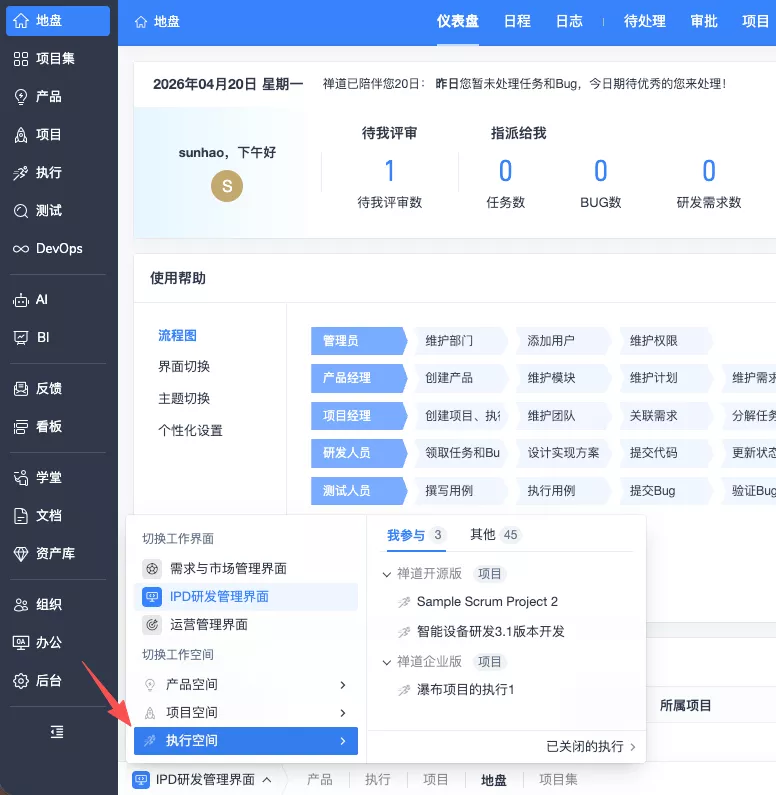Open 项目 tab in bottom bar

pyautogui.click(x=435, y=780)
